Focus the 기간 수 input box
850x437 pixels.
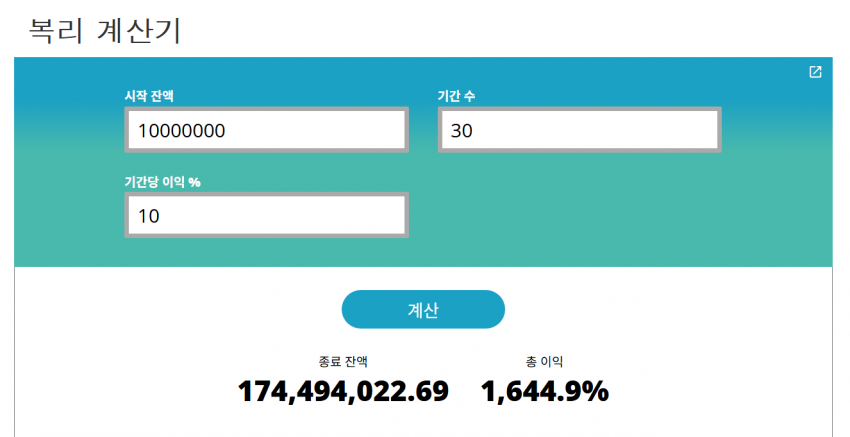(x=580, y=130)
